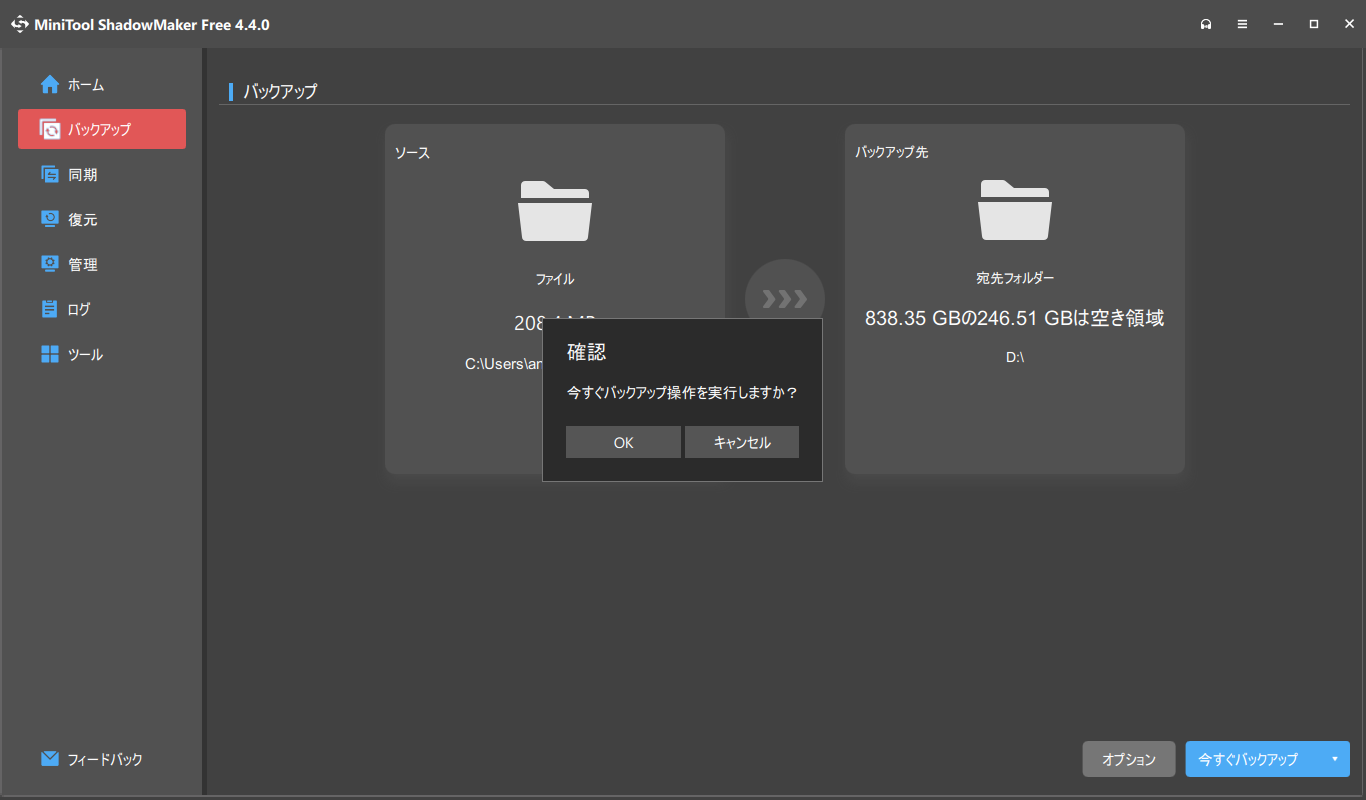The width and height of the screenshot is (1366, 800).
Task: Click the triple-arrow circle between panels
Action: point(785,290)
